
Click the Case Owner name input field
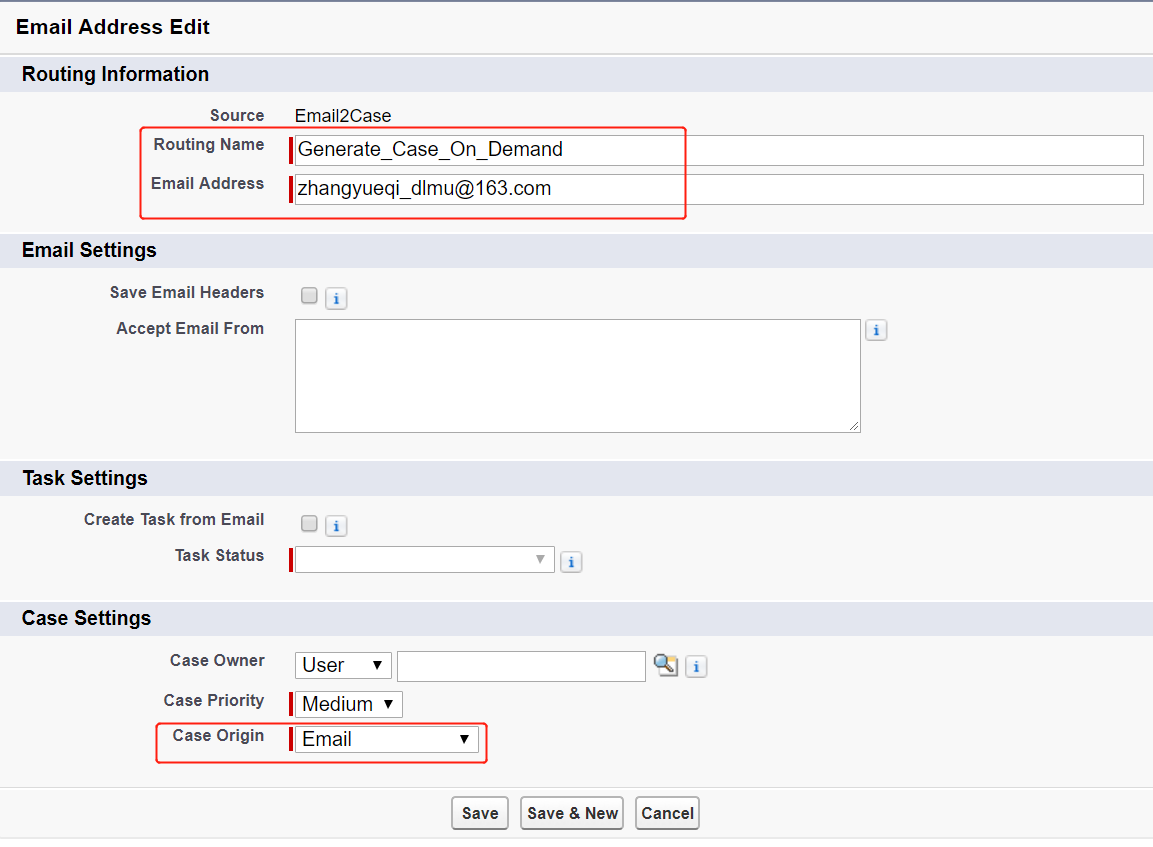pyautogui.click(x=521, y=666)
